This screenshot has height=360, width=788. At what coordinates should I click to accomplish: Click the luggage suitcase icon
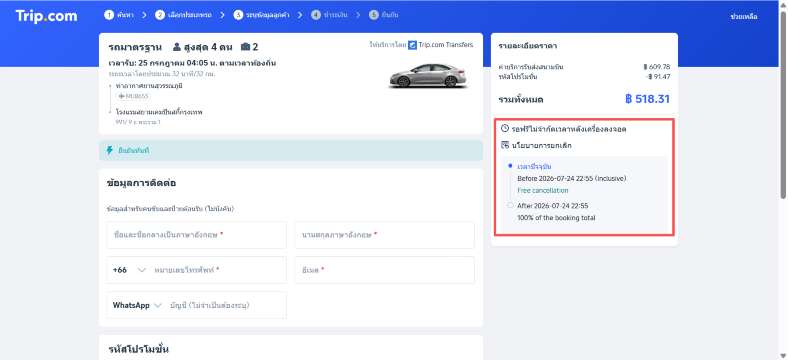pyautogui.click(x=245, y=47)
